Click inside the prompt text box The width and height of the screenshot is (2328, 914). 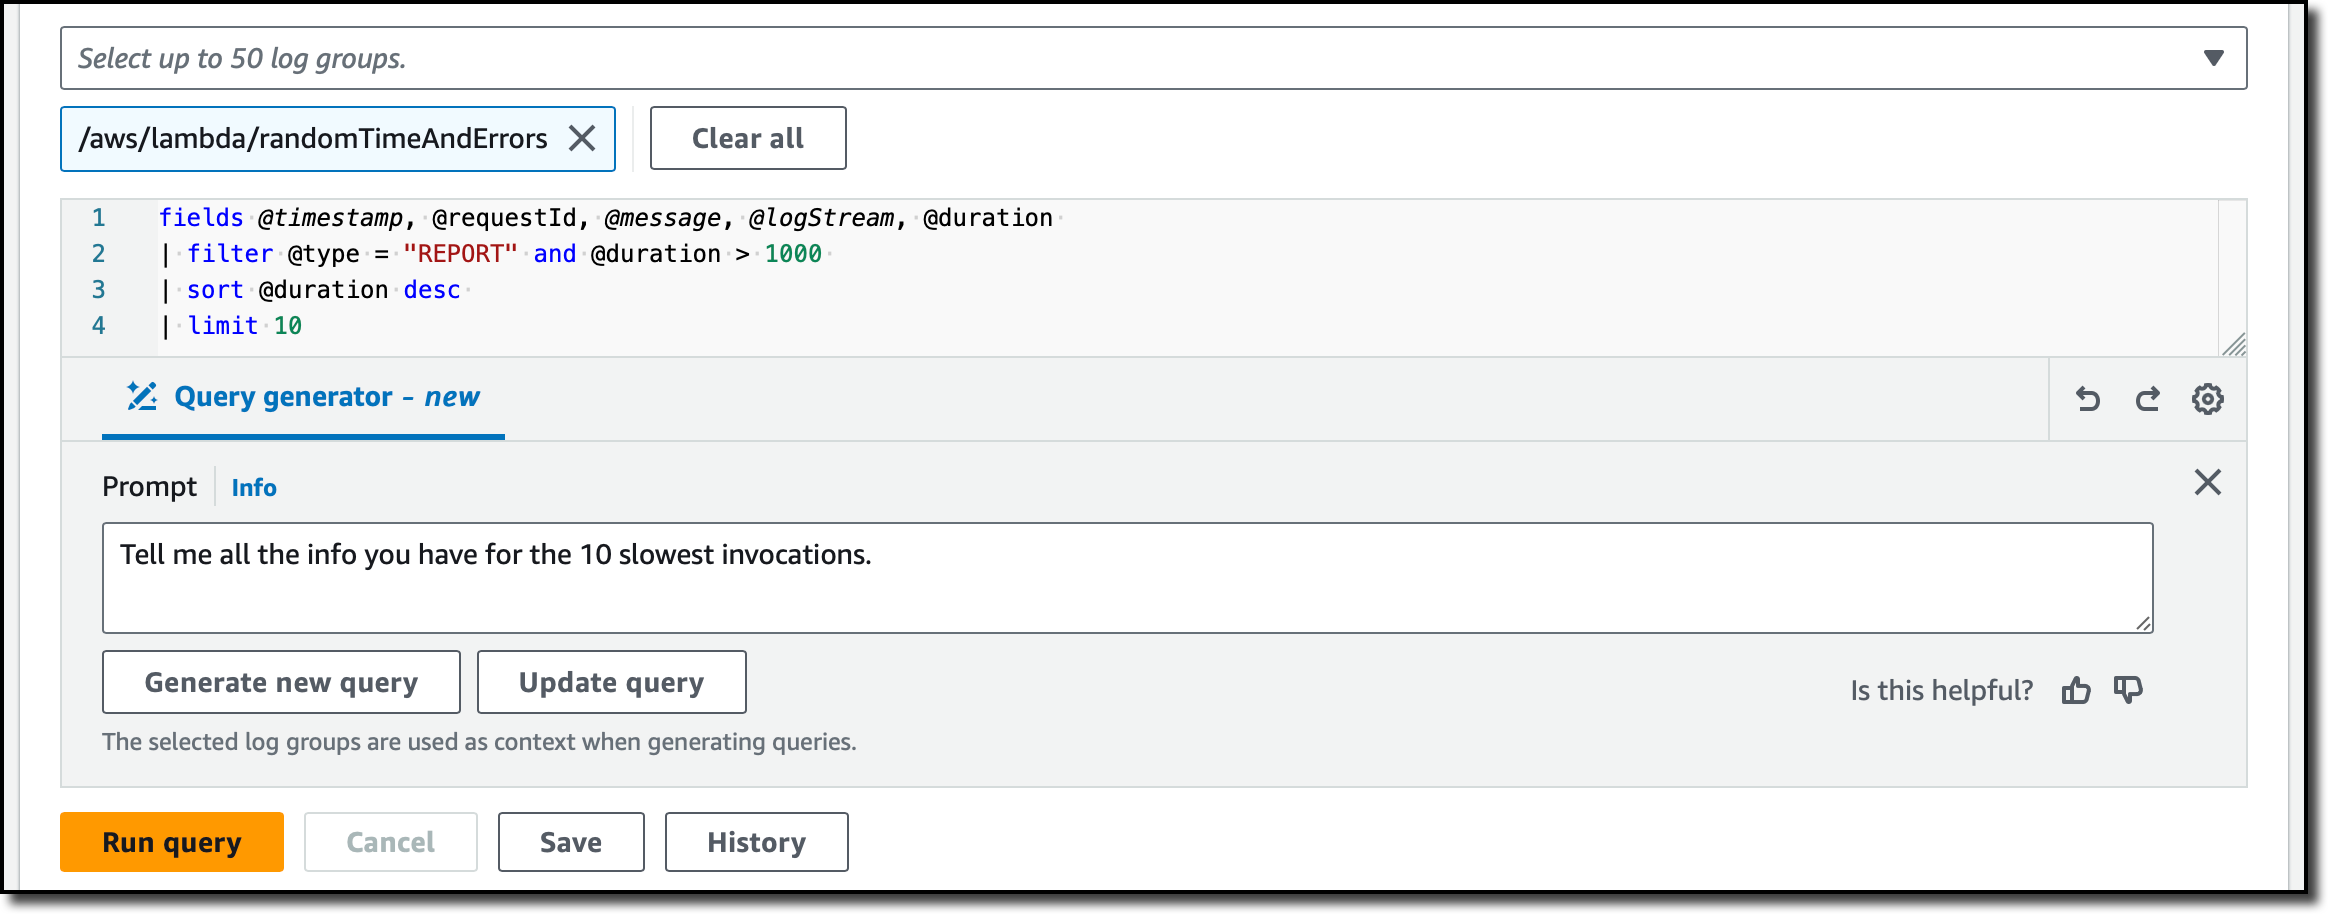tap(1127, 578)
